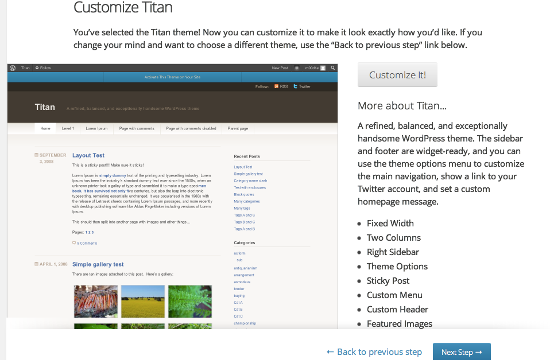Click the comment bubble icon under Layout Test
This screenshot has width=550, height=360.
pyautogui.click(x=74, y=242)
